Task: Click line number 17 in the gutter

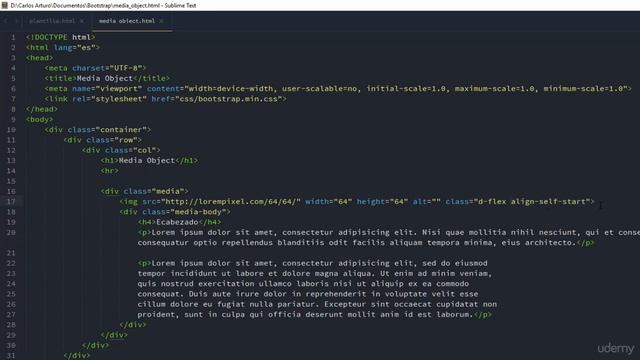Action: [x=11, y=202]
